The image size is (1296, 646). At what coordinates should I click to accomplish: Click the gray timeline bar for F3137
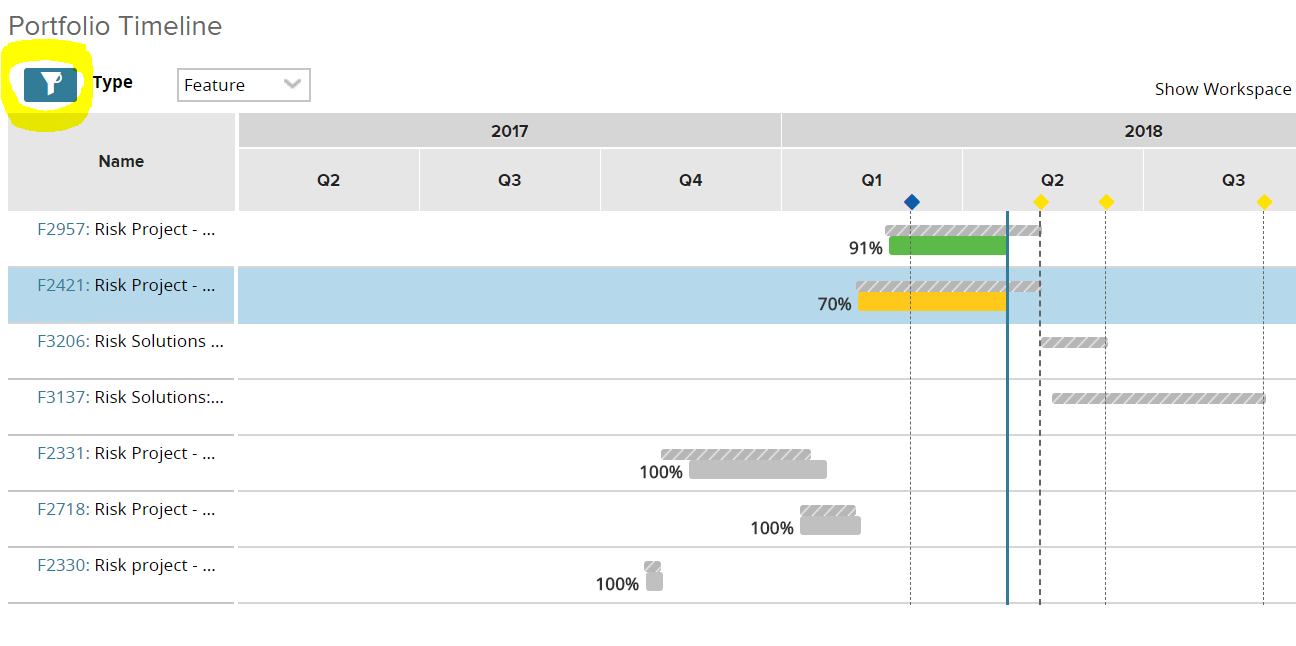(x=1160, y=397)
